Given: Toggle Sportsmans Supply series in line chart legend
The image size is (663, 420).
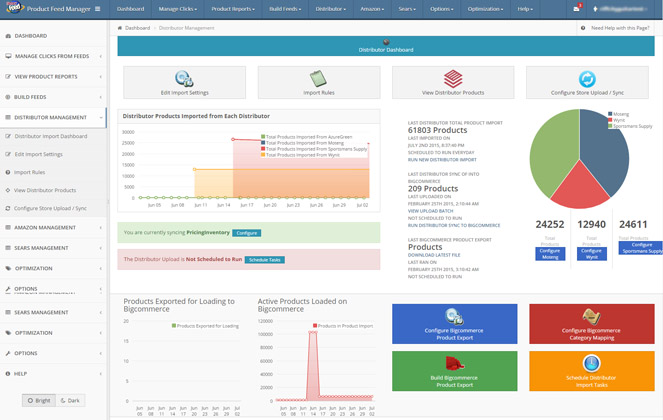Looking at the screenshot, I should (314, 149).
